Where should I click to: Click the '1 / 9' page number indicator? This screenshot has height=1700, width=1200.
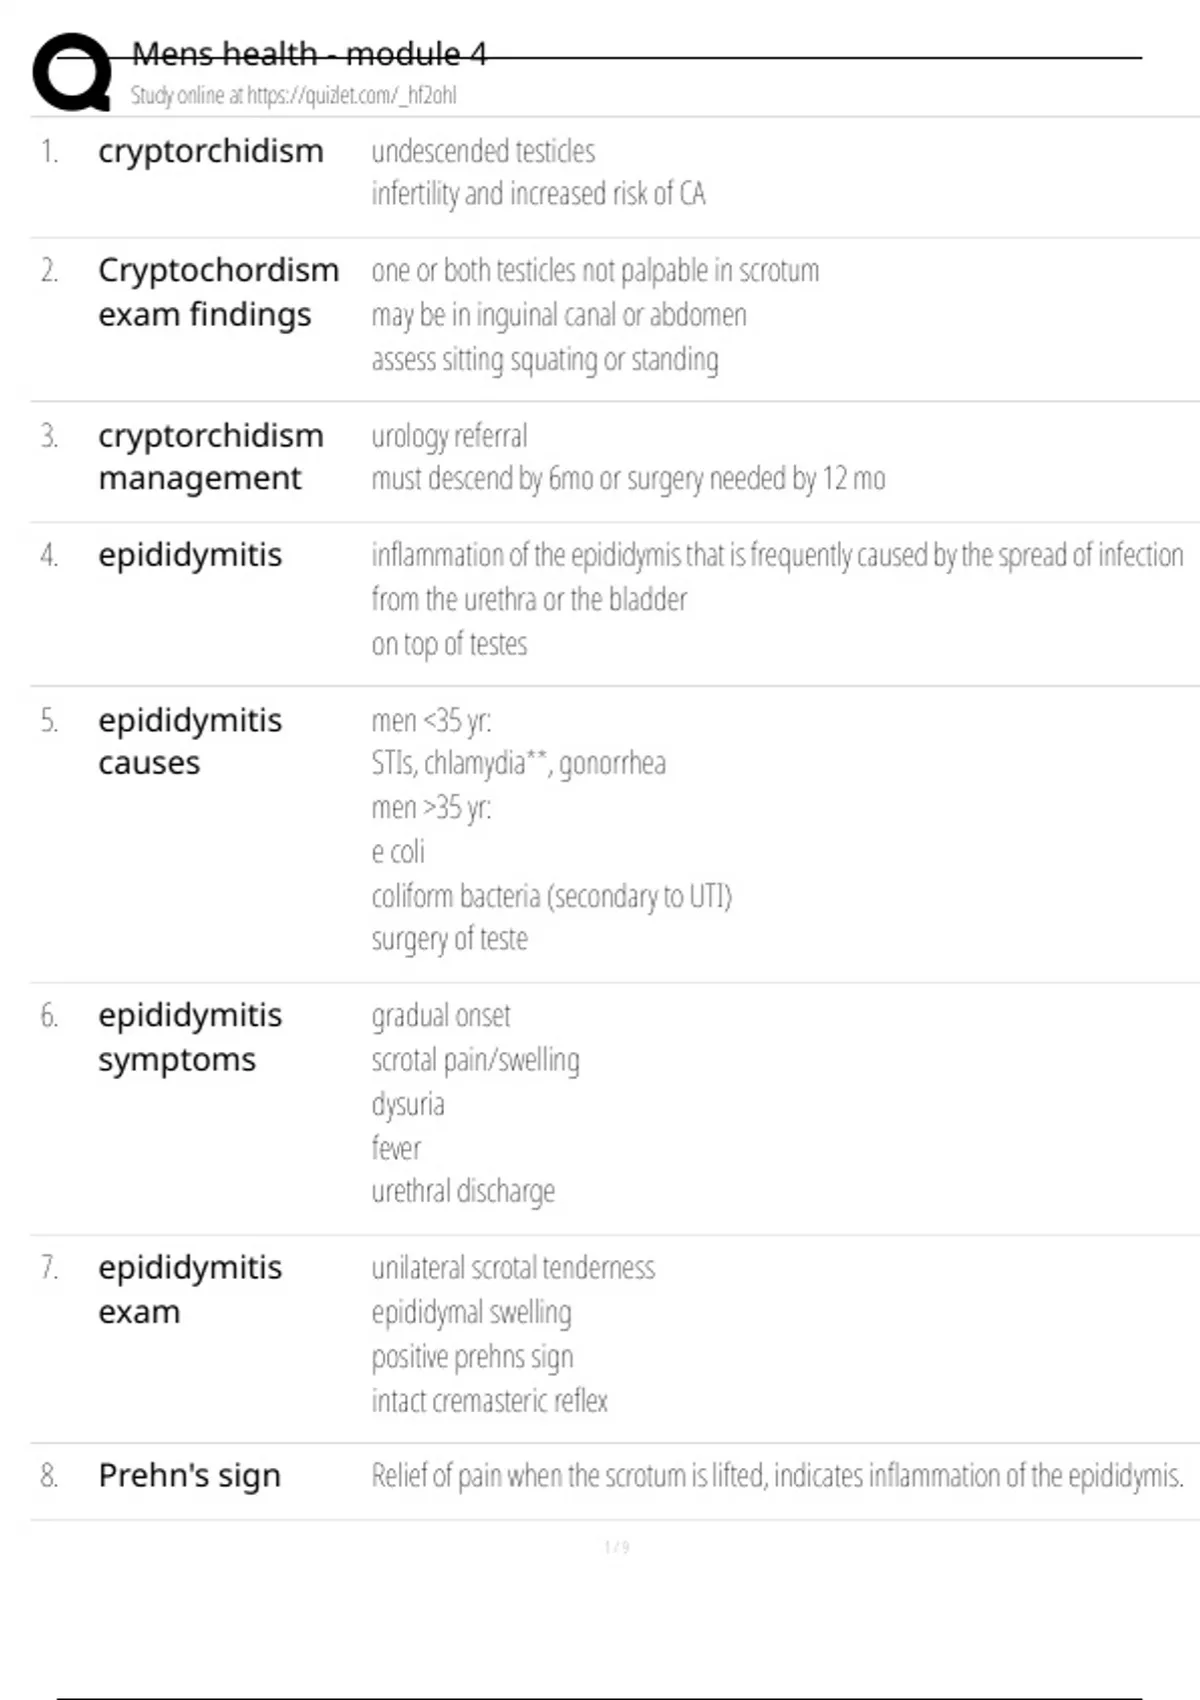coord(616,1548)
